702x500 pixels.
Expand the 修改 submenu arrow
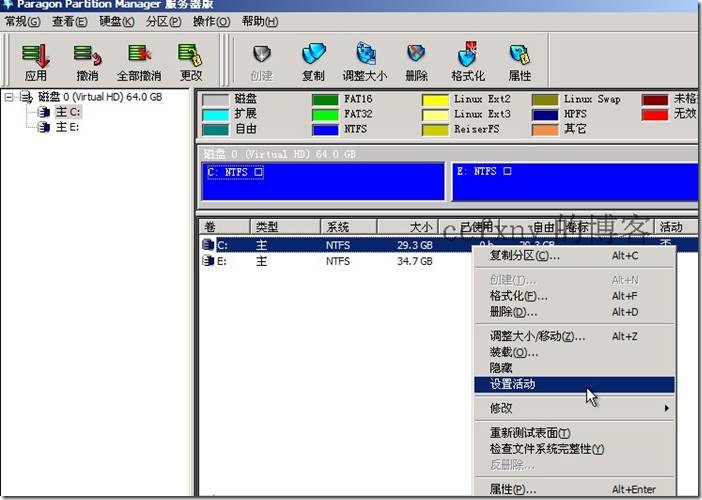click(x=667, y=408)
